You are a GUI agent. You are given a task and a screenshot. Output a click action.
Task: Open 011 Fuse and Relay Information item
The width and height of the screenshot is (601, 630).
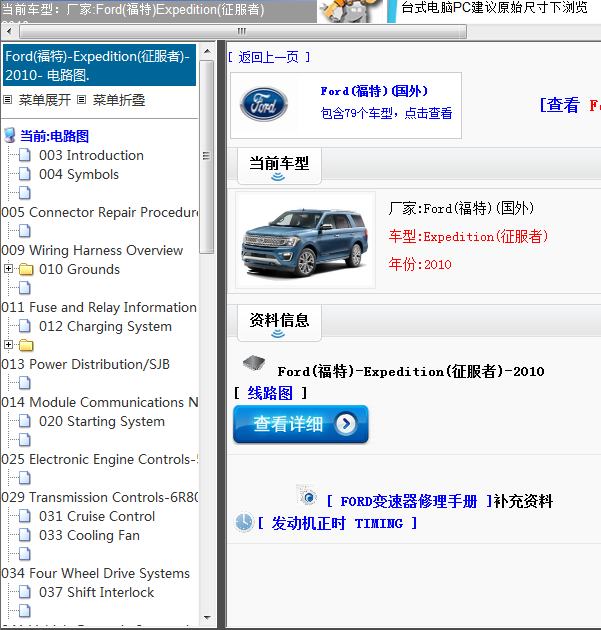coord(99,307)
